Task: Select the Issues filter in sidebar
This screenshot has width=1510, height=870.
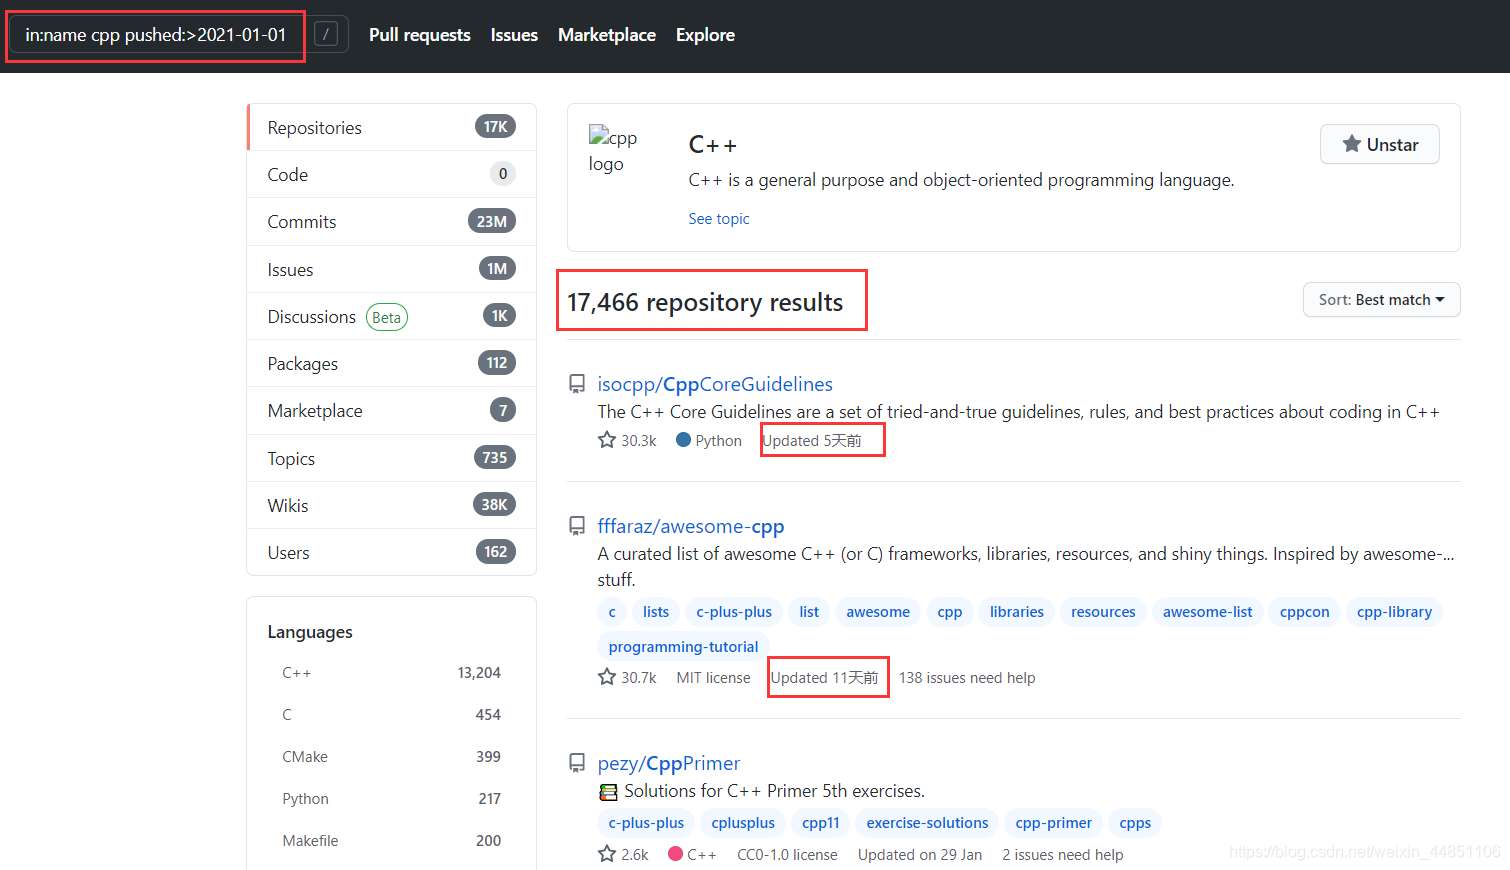Action: click(392, 269)
